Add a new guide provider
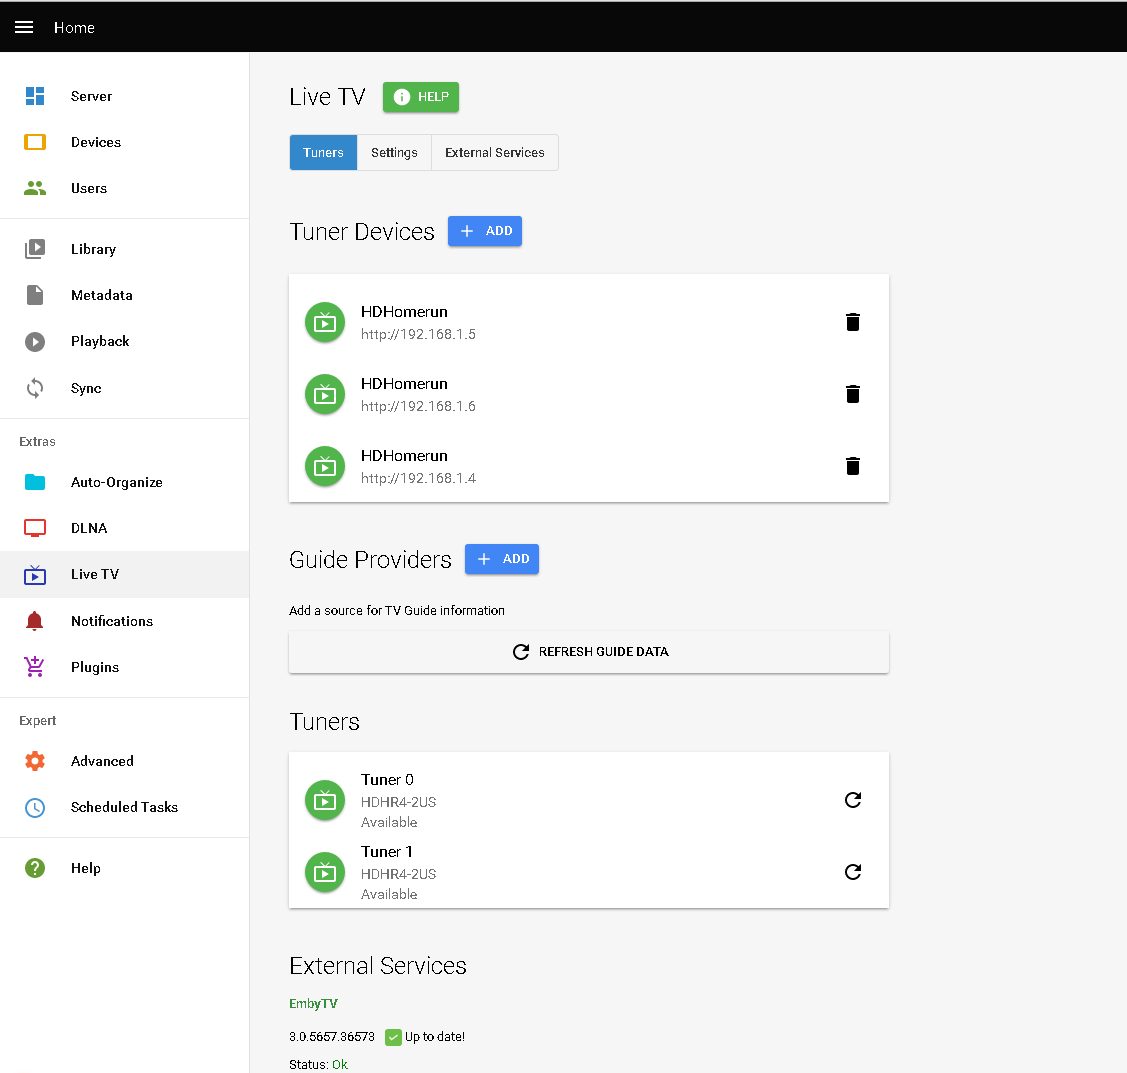1127x1073 pixels. click(x=502, y=559)
